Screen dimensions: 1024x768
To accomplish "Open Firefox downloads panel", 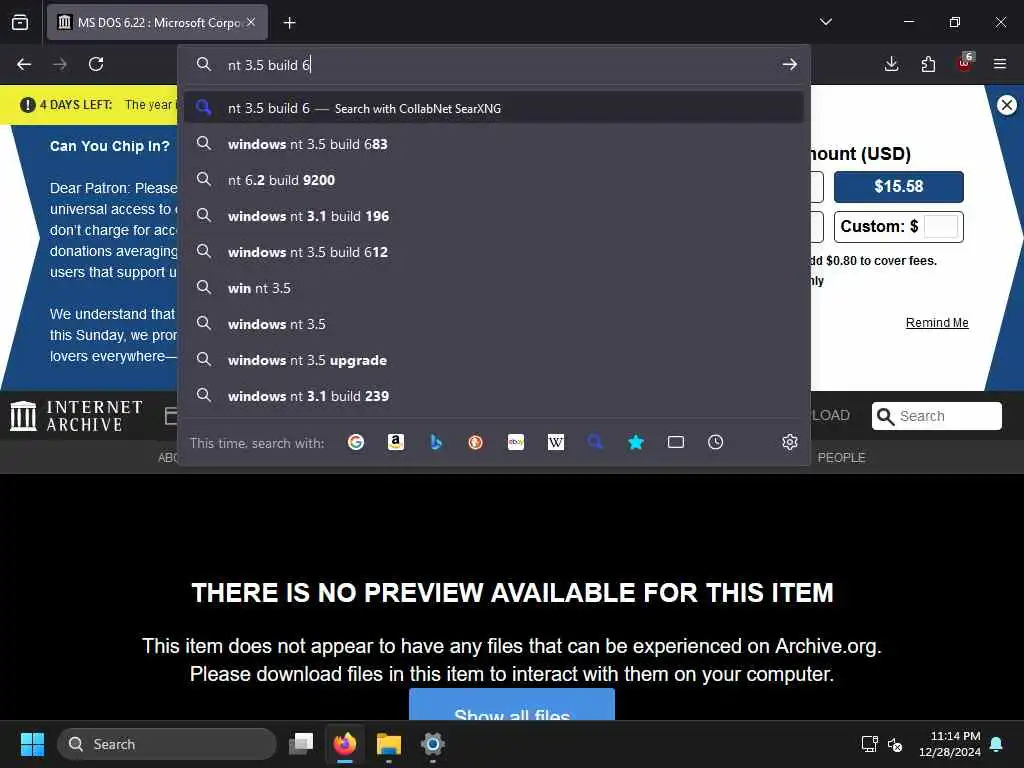I will tap(891, 64).
